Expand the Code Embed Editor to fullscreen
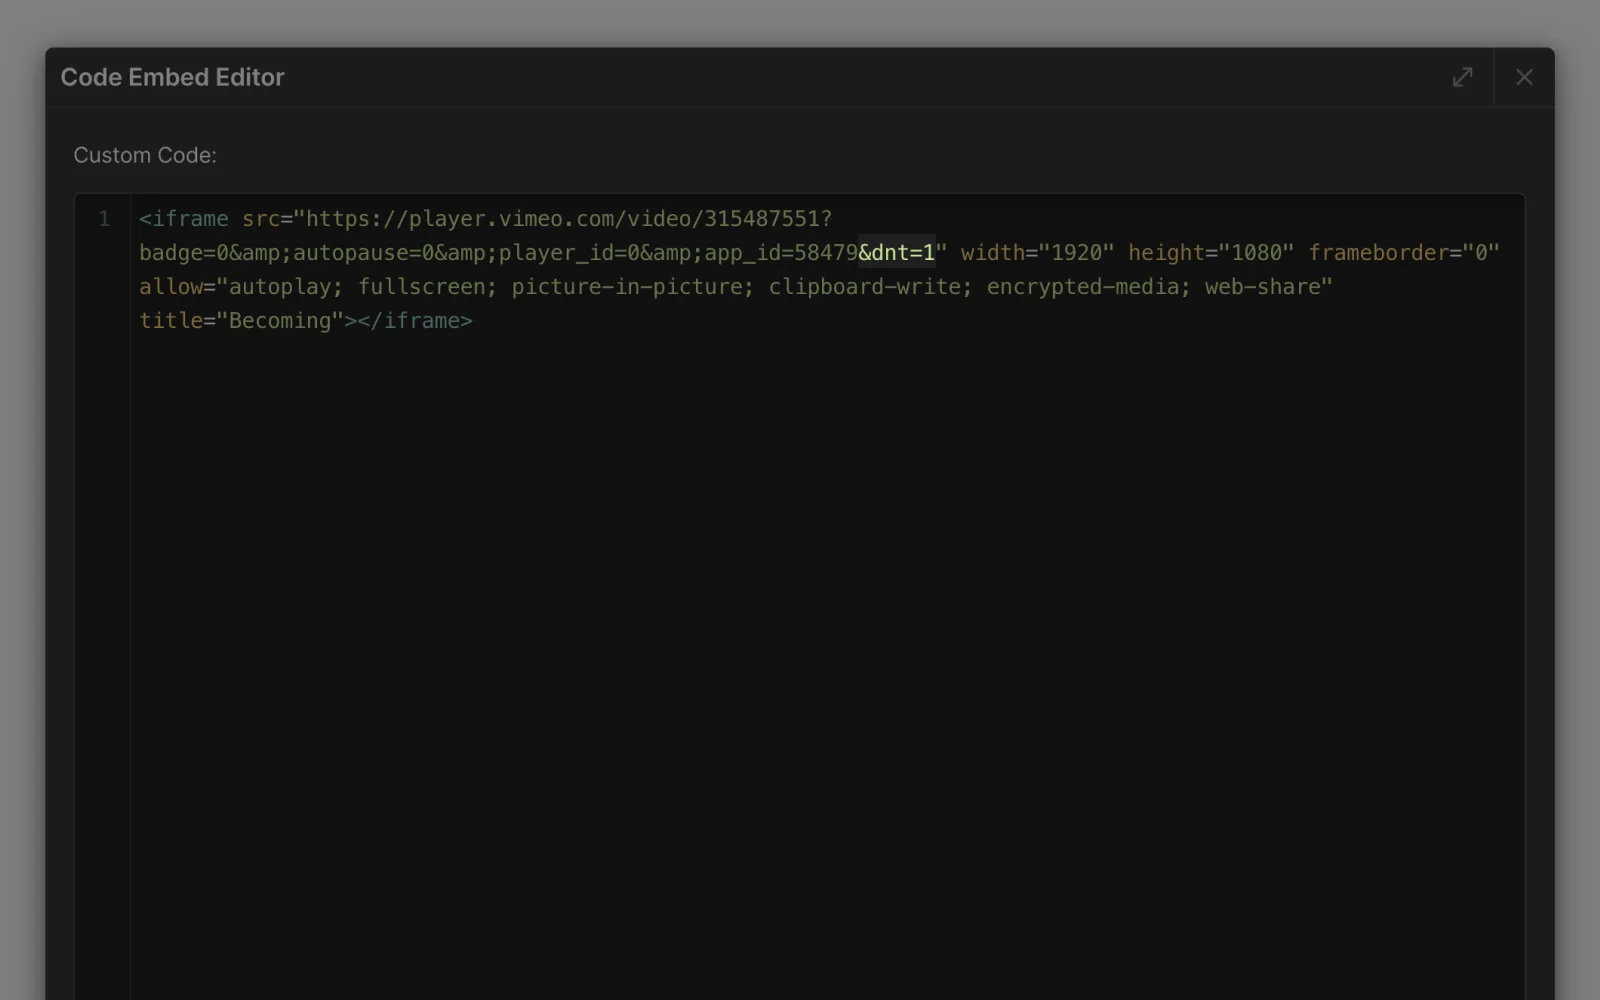 click(1462, 77)
